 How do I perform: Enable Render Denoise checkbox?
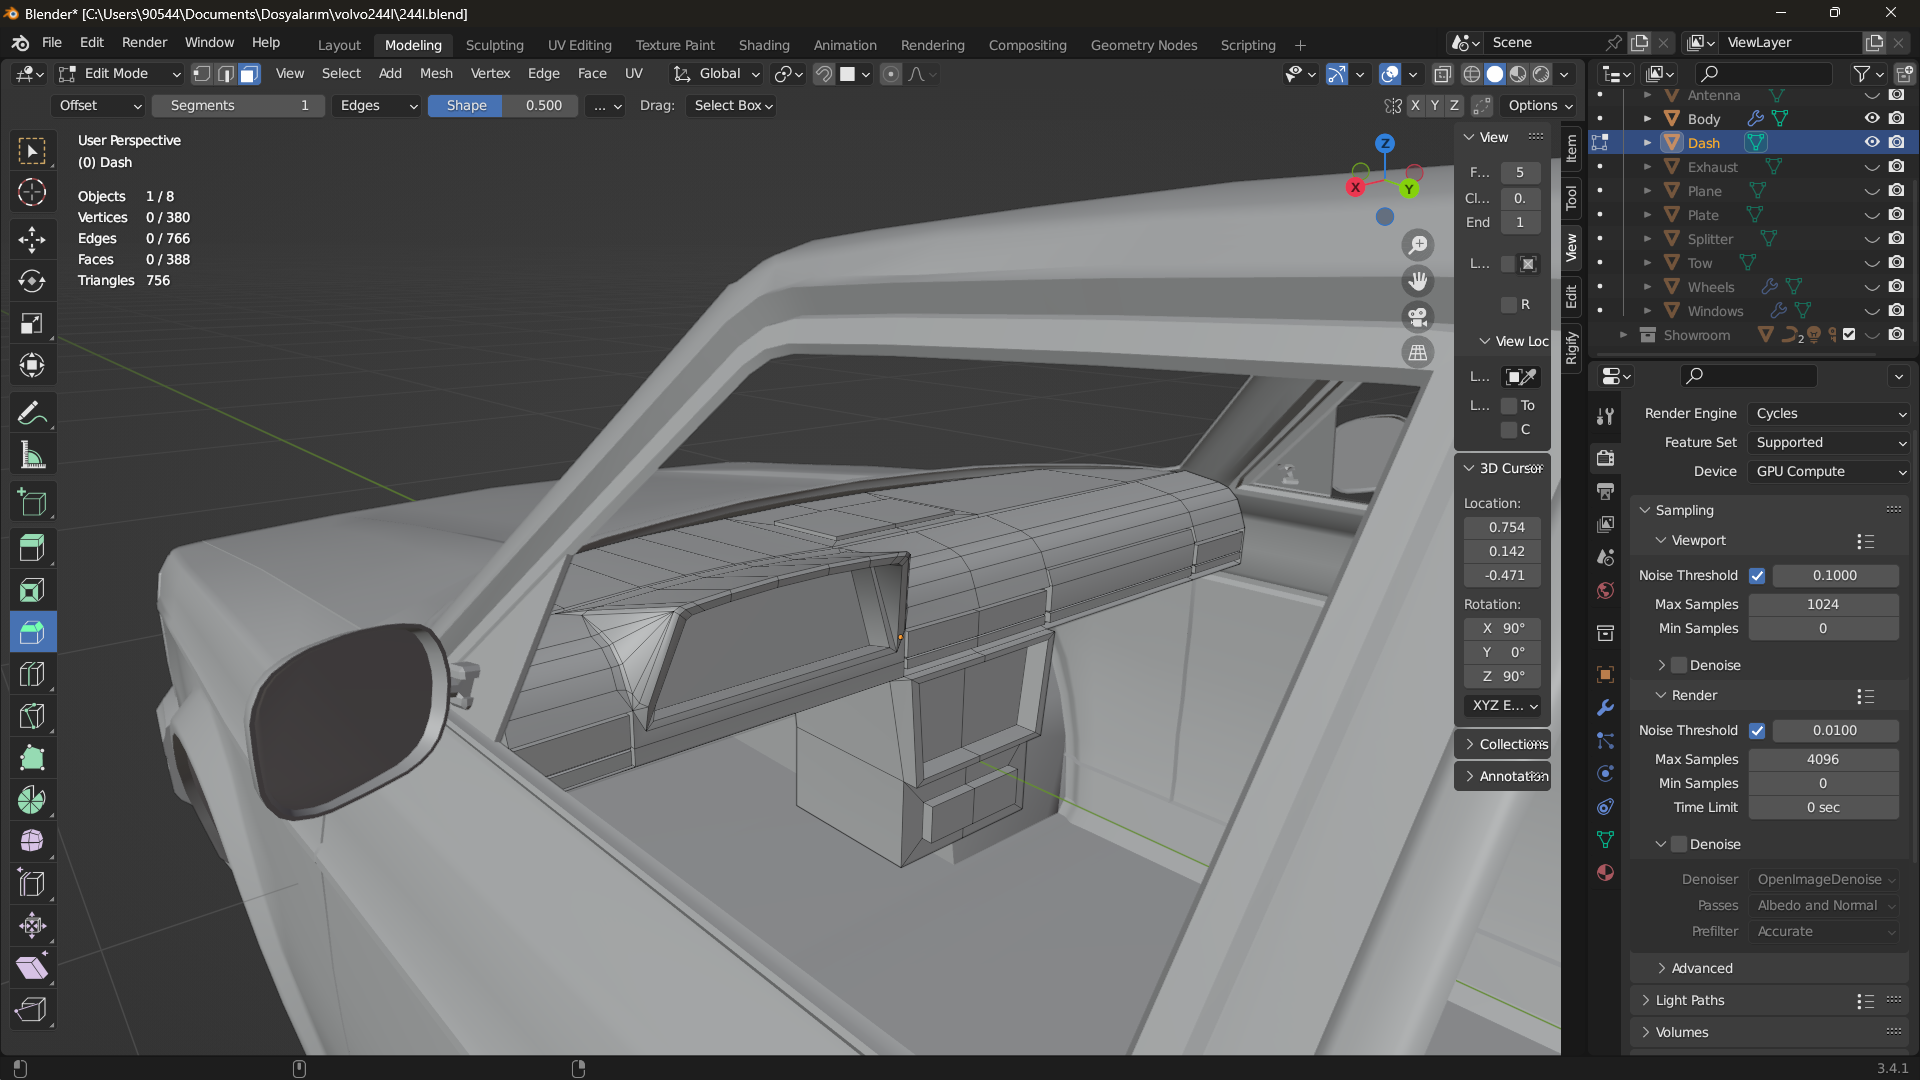click(x=1679, y=844)
